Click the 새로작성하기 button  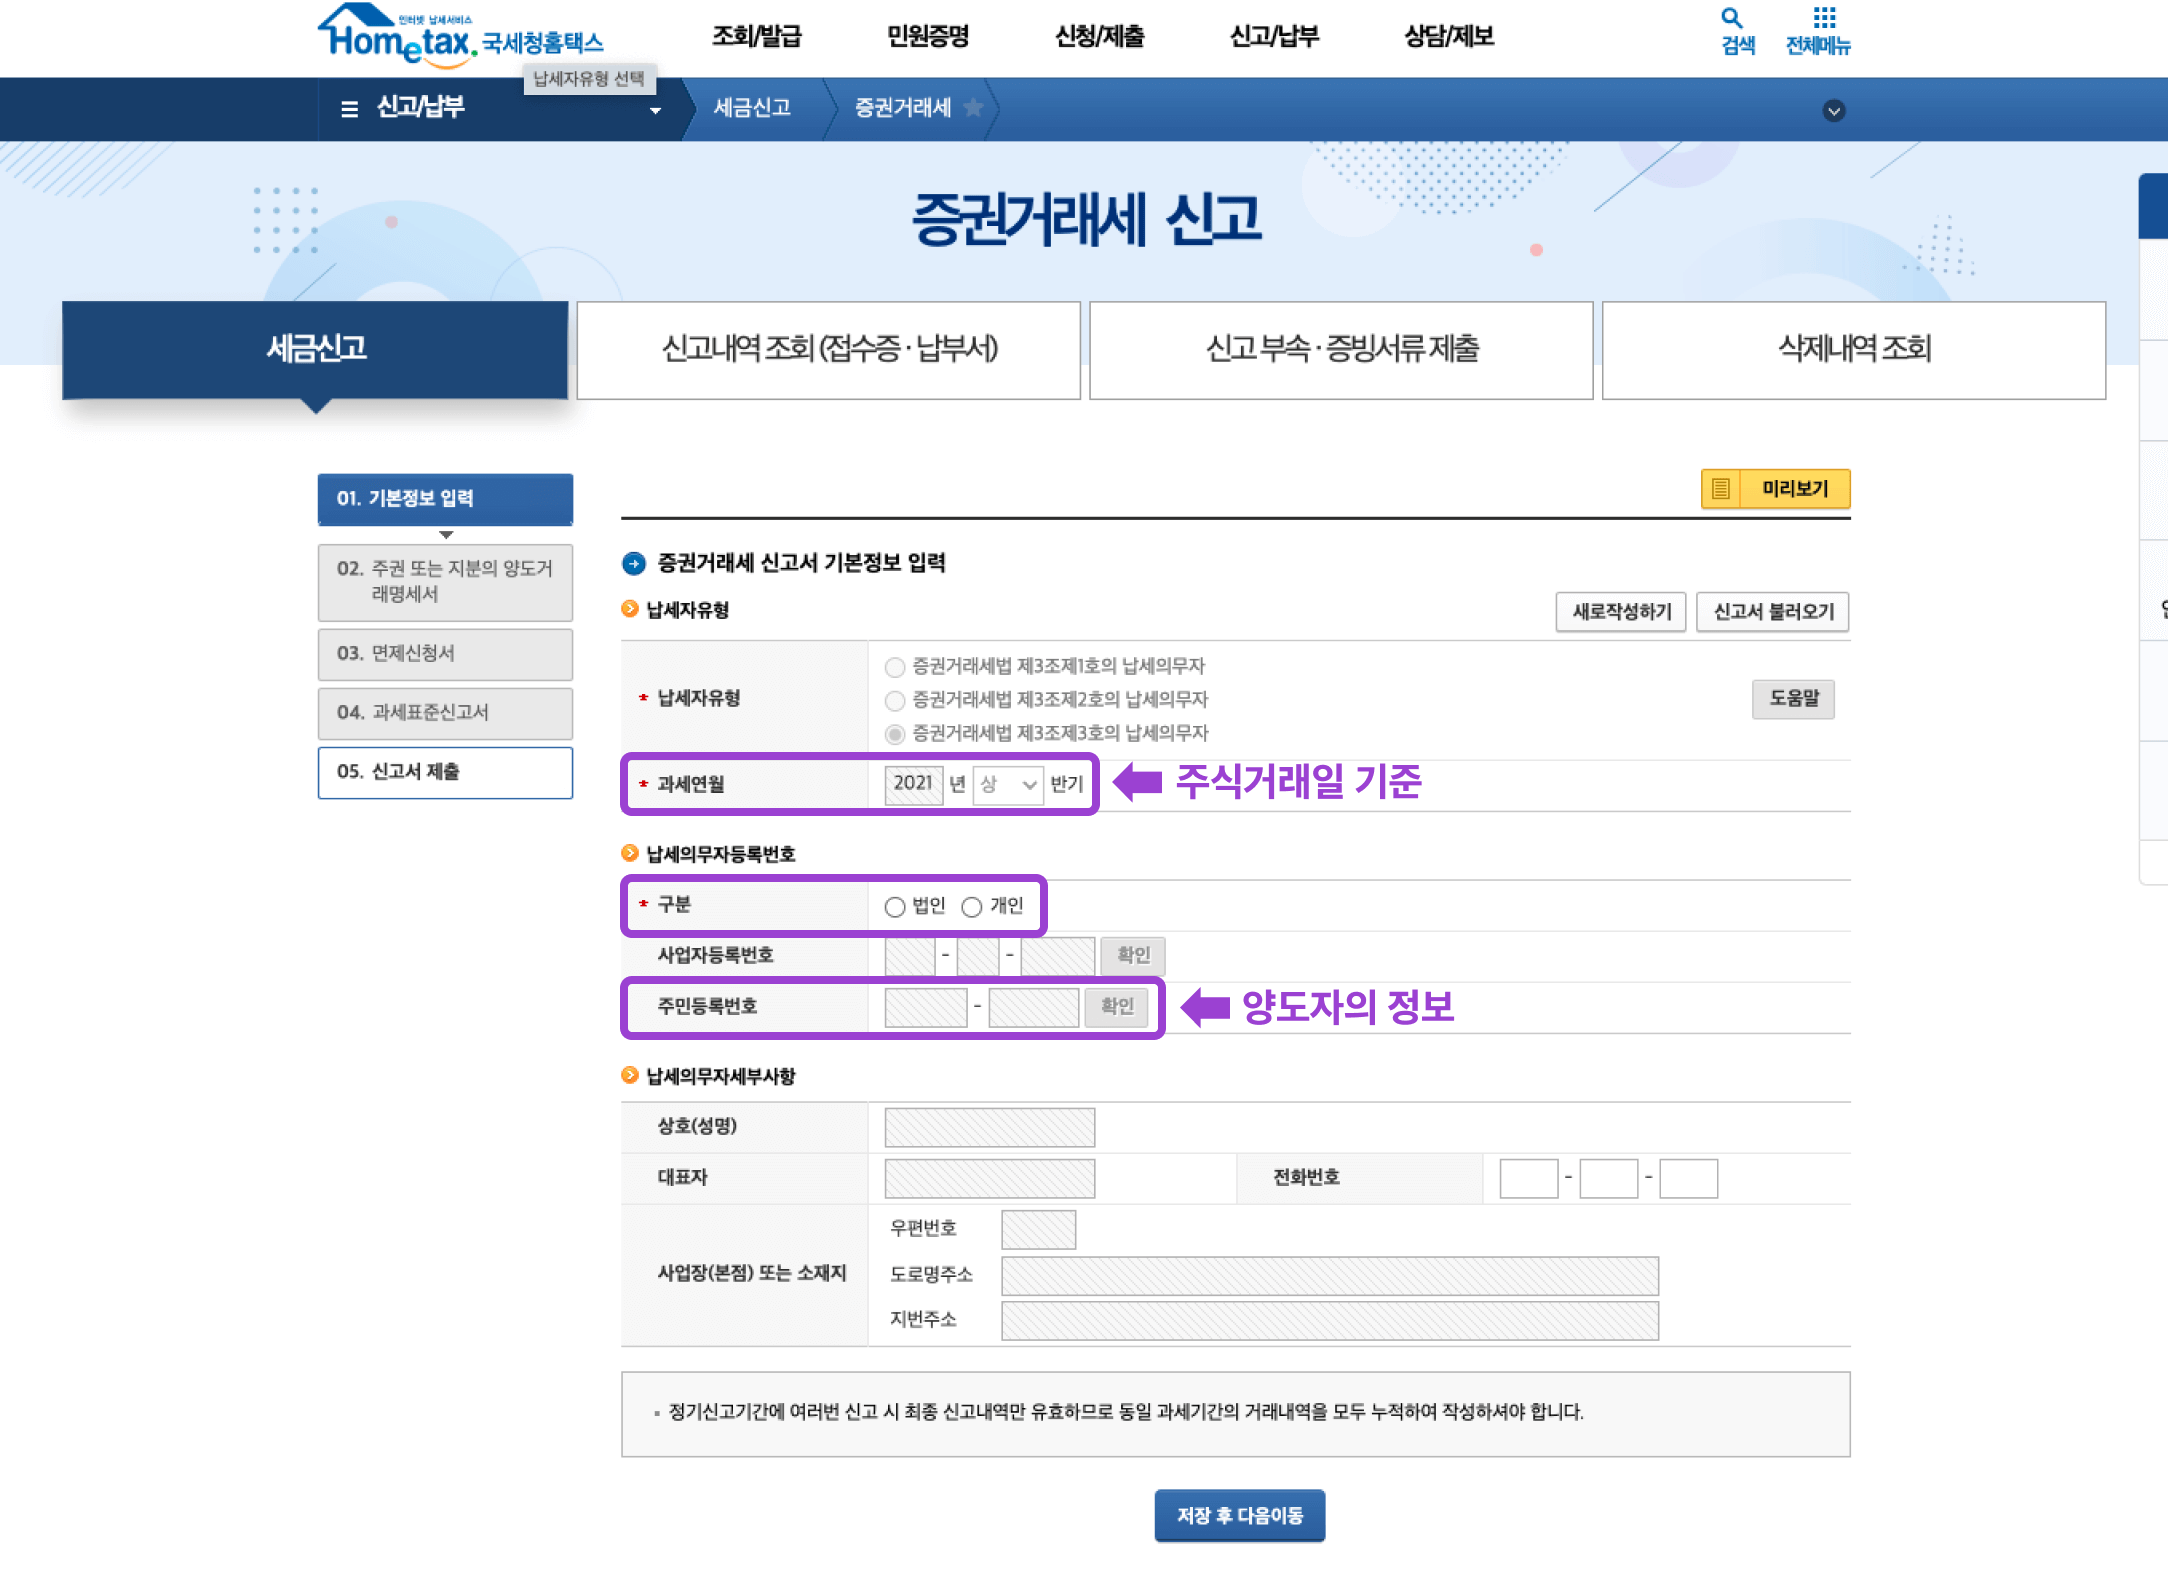(x=1621, y=612)
